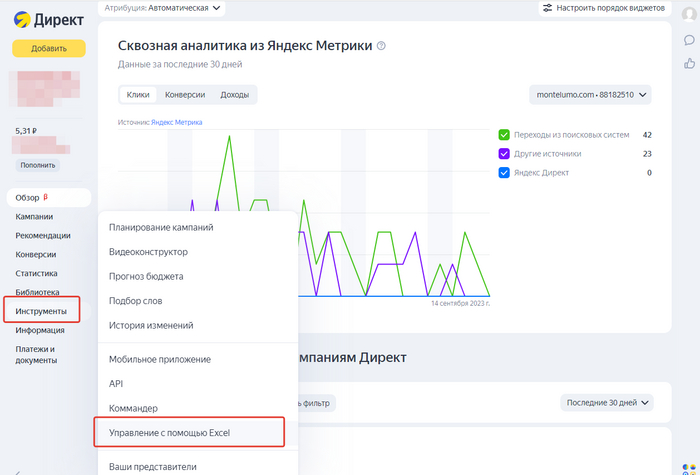Screen dimensions: 700x475
Task: Collapse the sidebar using the bottom-left arrow
Action: pos(17,470)
